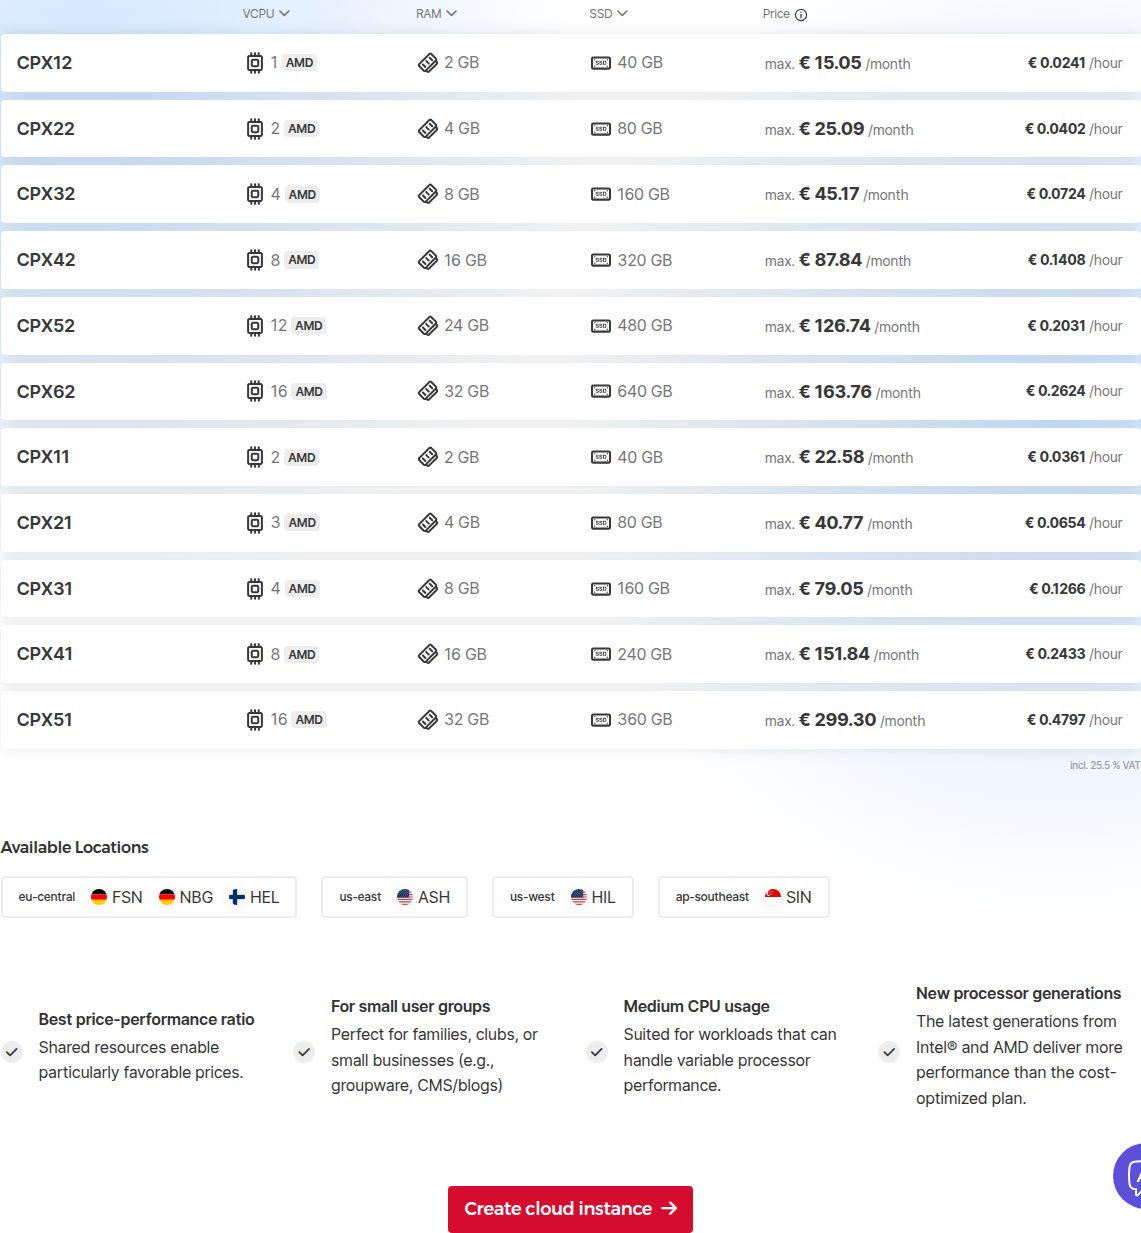
Task: Click the € 0.0402 hourly price
Action: point(1055,129)
